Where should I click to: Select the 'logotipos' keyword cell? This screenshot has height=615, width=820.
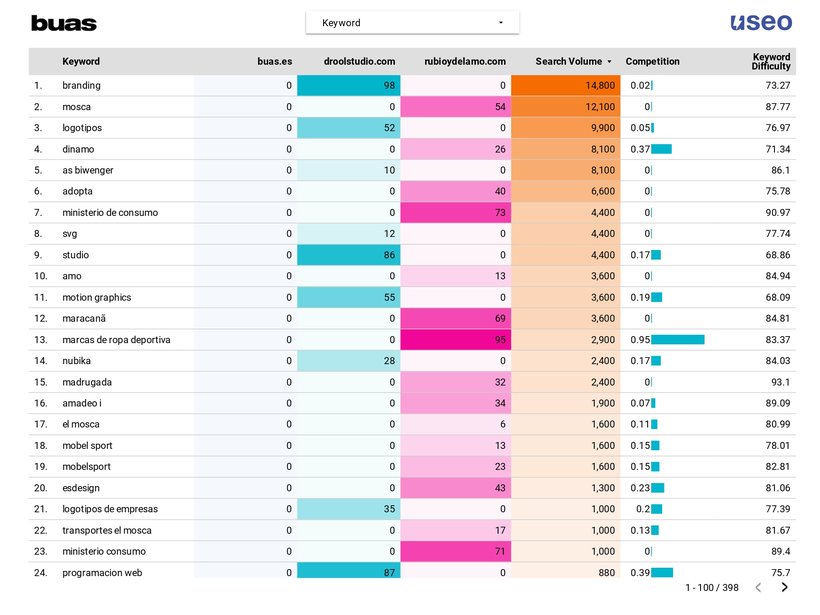coord(82,128)
